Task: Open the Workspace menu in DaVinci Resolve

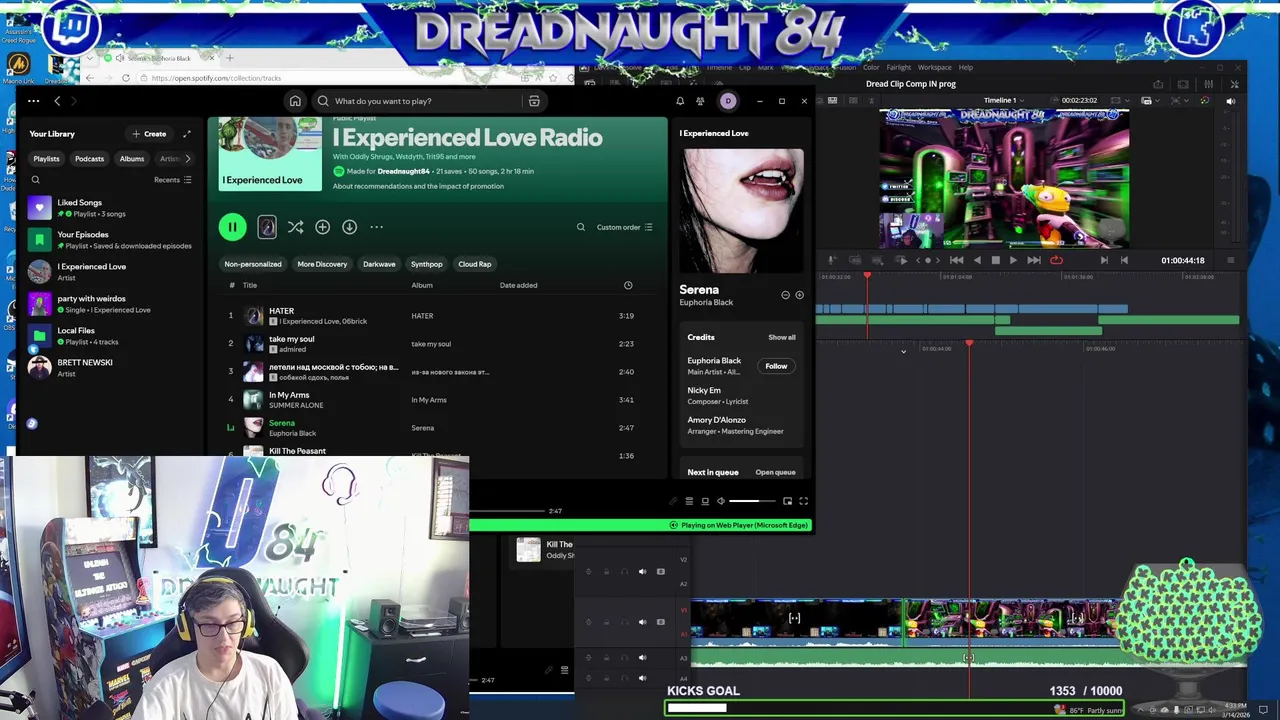Action: pos(935,67)
